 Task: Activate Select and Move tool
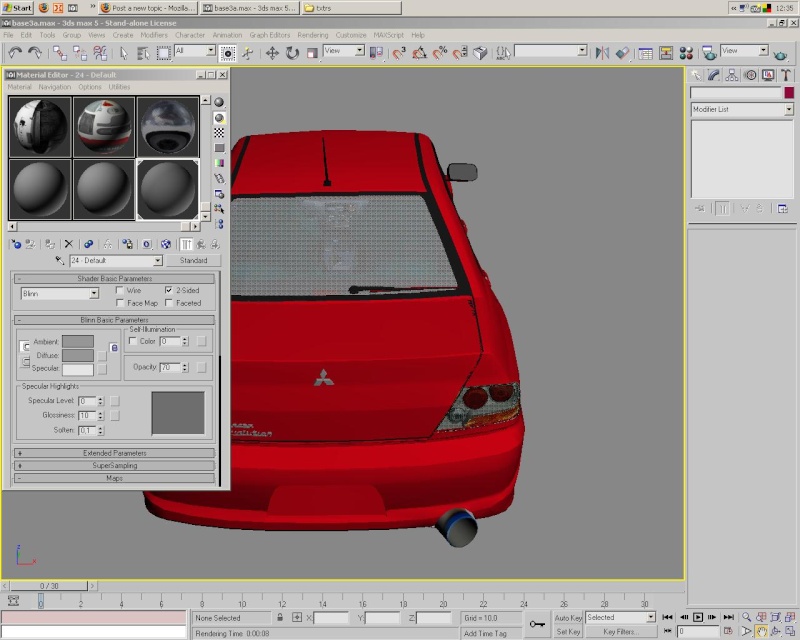(x=272, y=53)
